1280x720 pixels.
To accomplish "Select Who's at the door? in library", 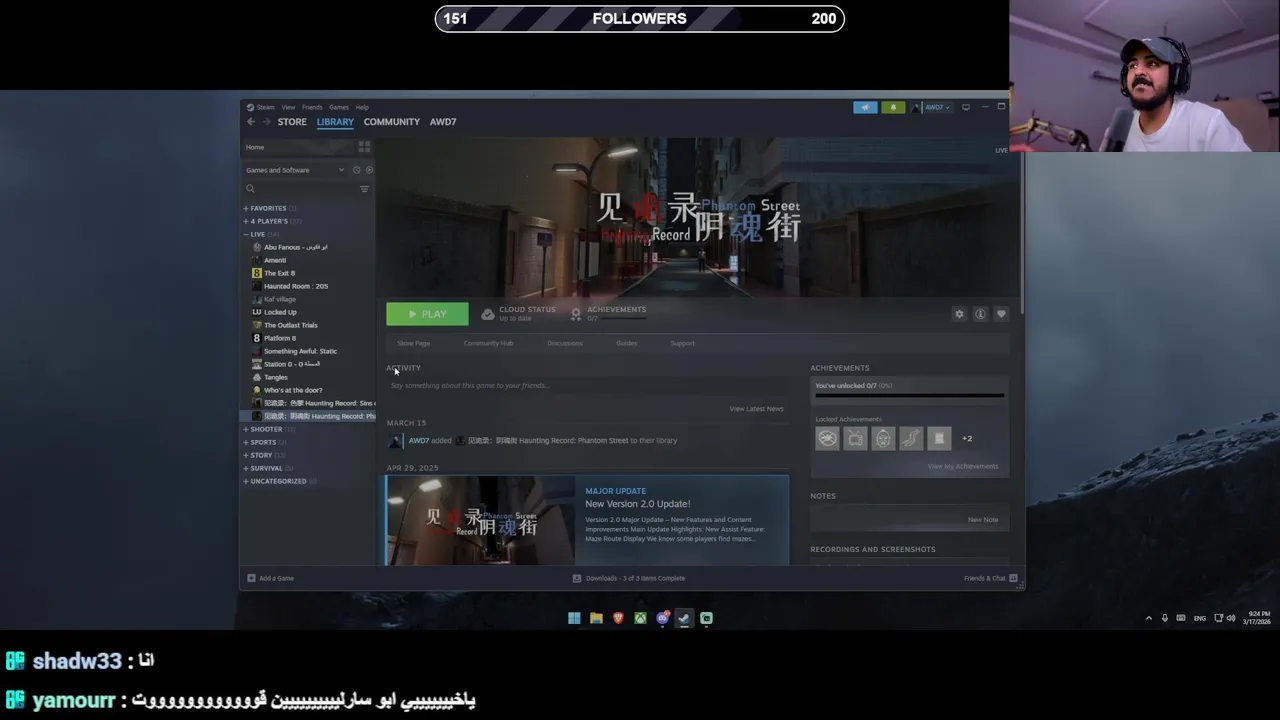I will 293,390.
